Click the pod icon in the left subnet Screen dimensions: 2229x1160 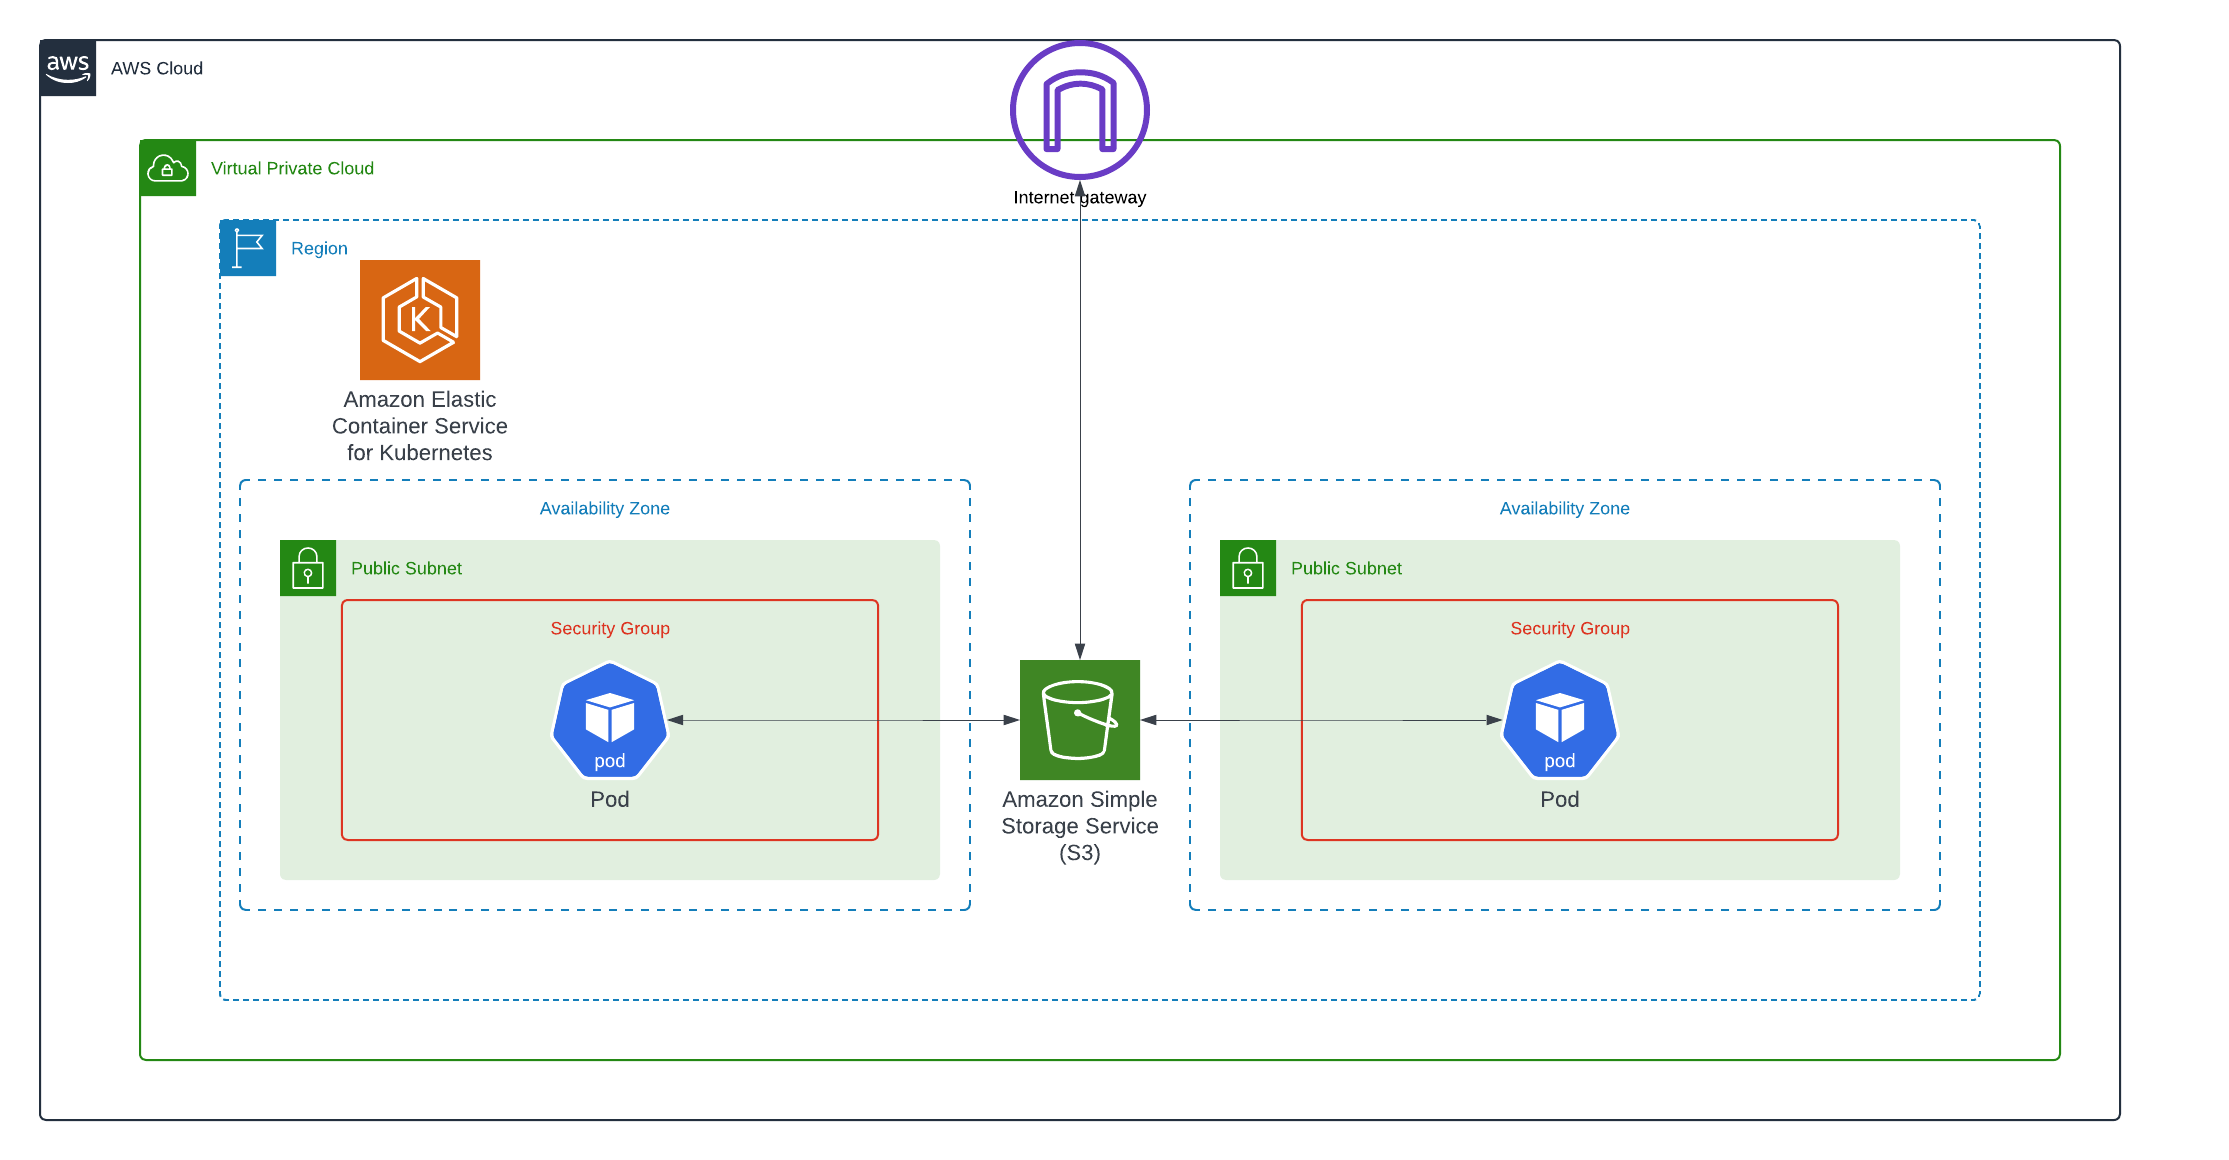(610, 720)
